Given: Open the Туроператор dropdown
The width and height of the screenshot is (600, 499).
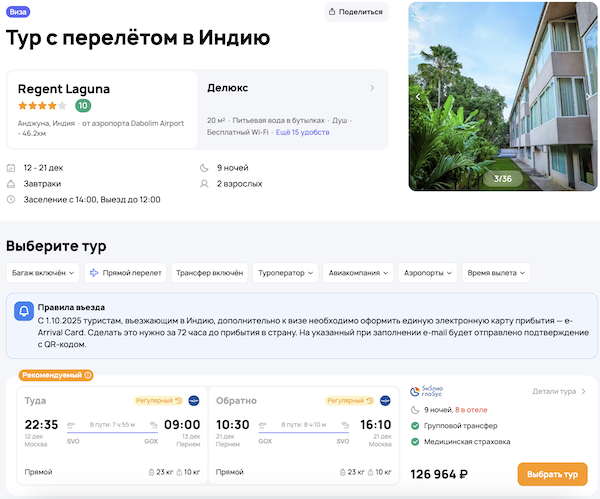Looking at the screenshot, I should tap(286, 272).
